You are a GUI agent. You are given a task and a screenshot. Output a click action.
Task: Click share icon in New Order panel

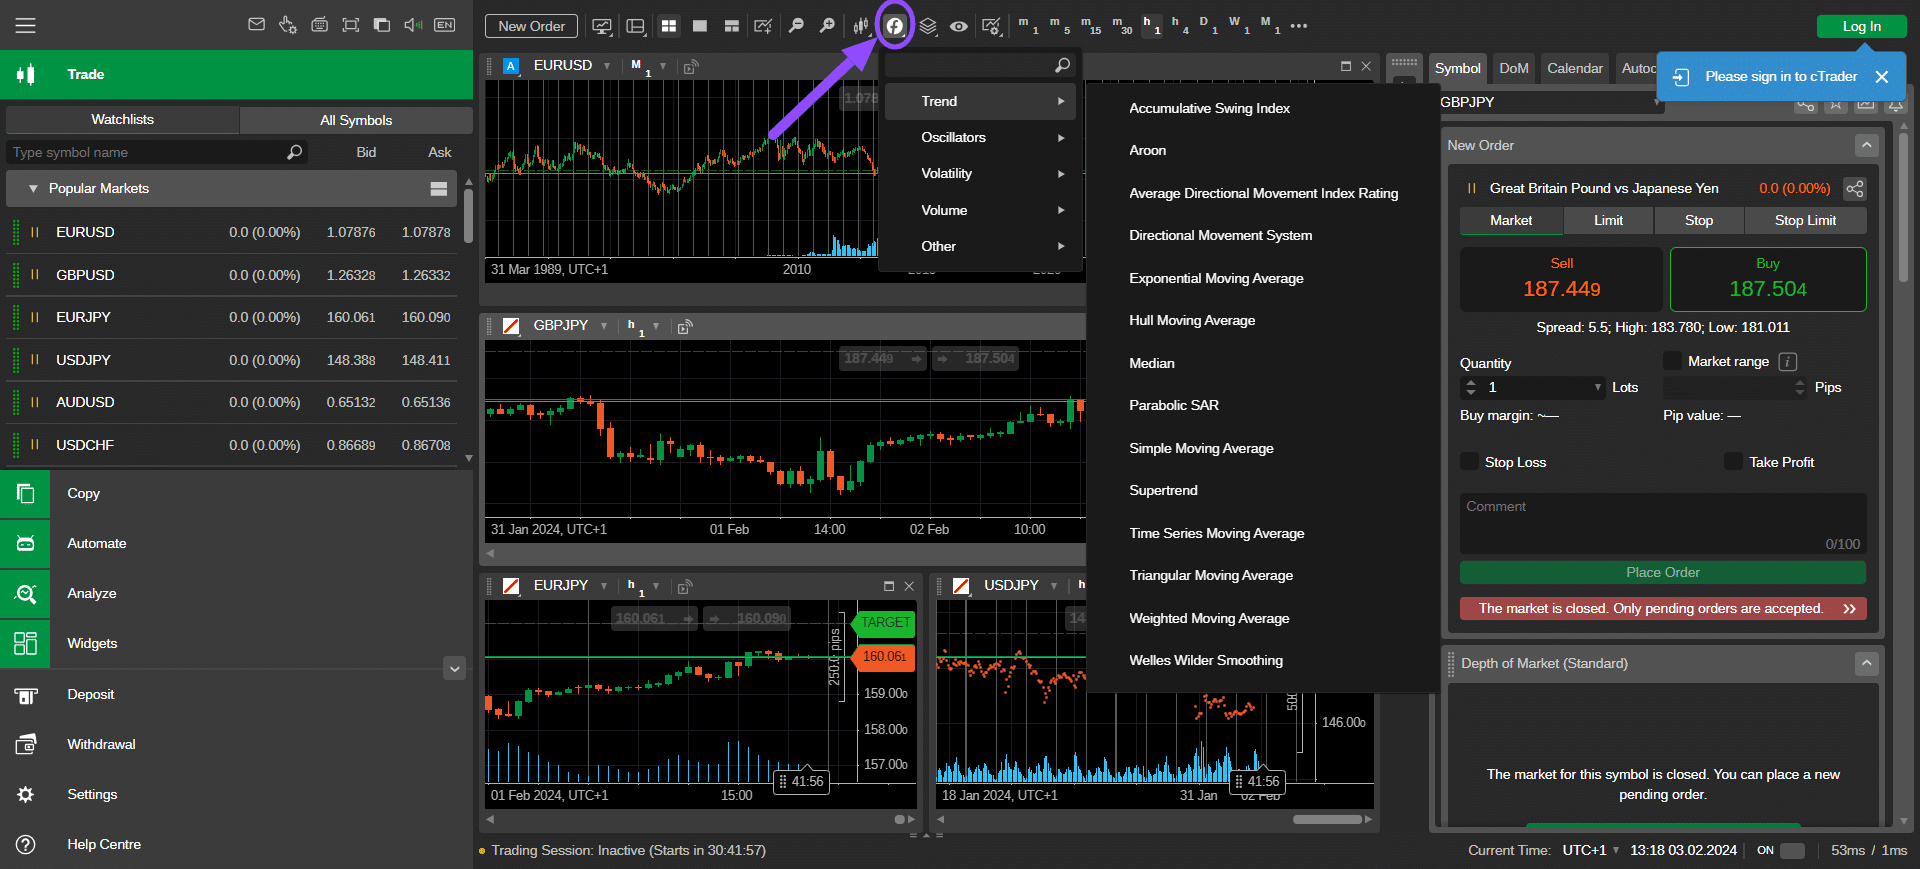[x=1854, y=189]
